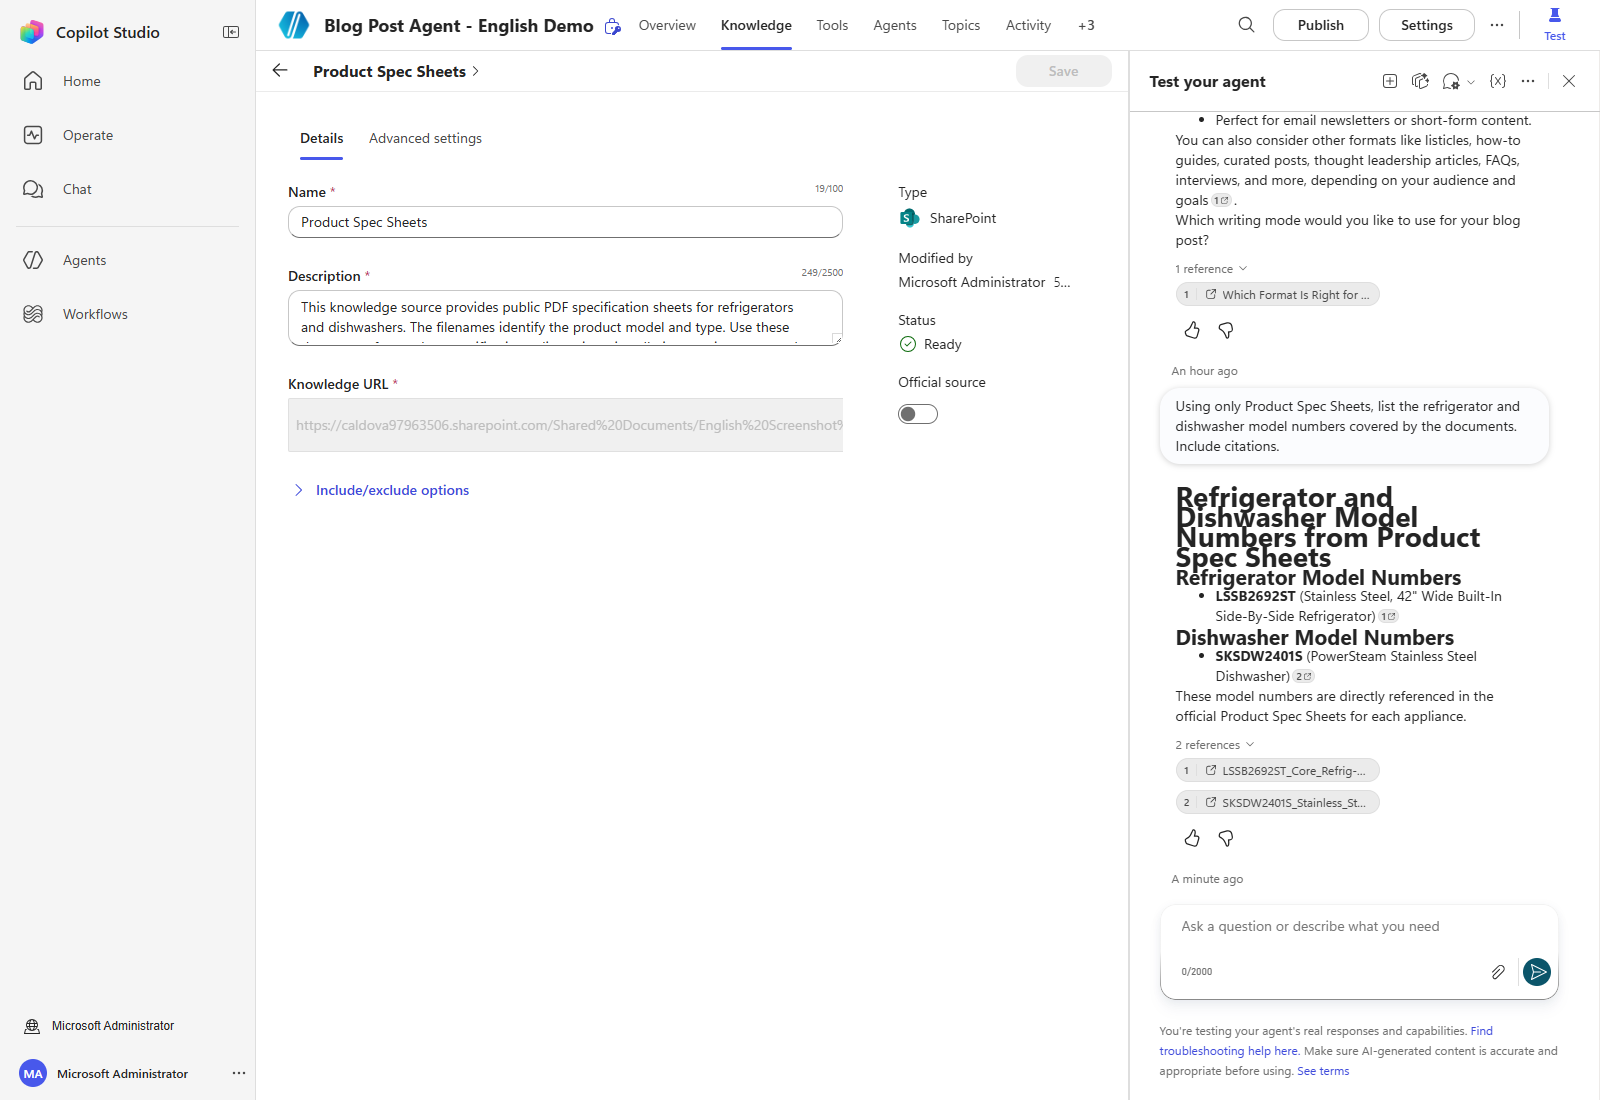Viewport: 1600px width, 1100px height.
Task: Collapse the 2 references list
Action: [1215, 745]
